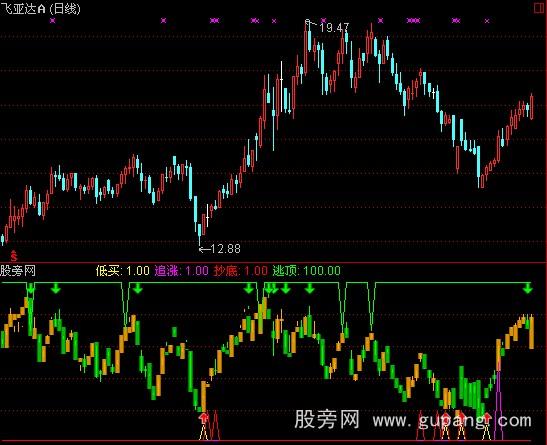The width and height of the screenshot is (547, 445).
Task: Click the 追涨: 1.00 indicator value
Action: click(x=181, y=271)
